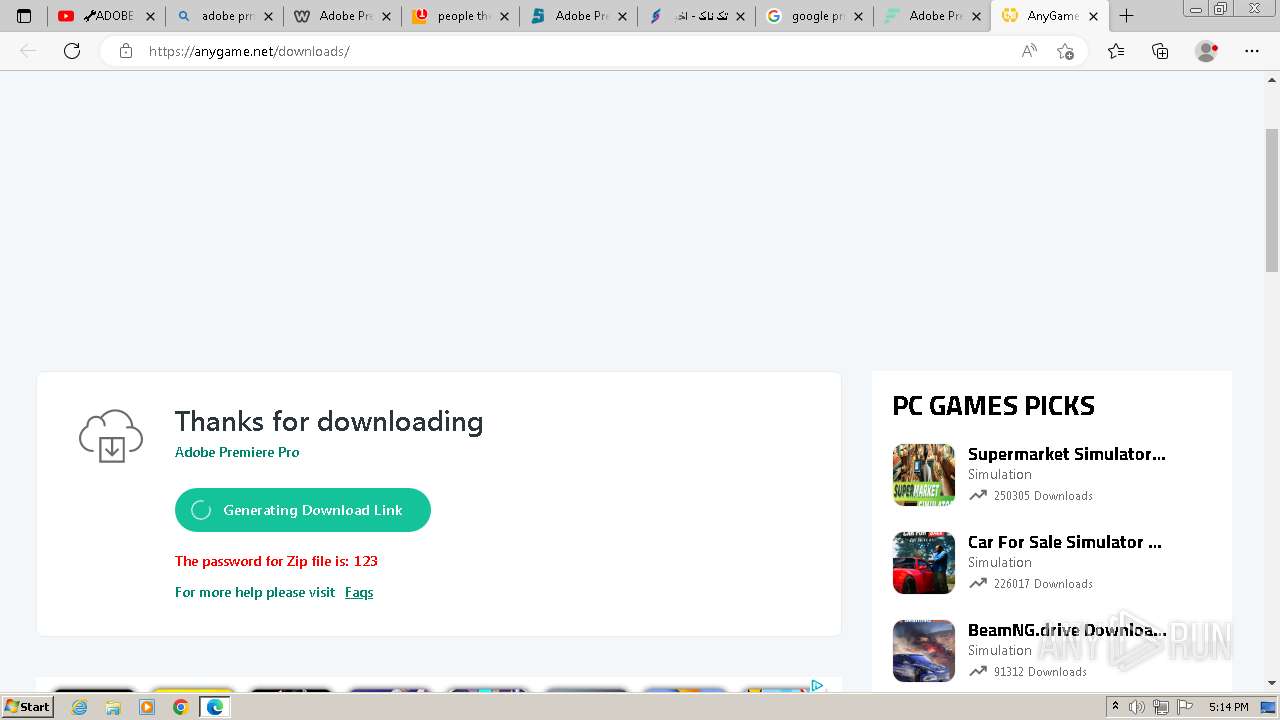Open Car For Sale Simulator link
The width and height of the screenshot is (1280, 720).
click(1064, 542)
